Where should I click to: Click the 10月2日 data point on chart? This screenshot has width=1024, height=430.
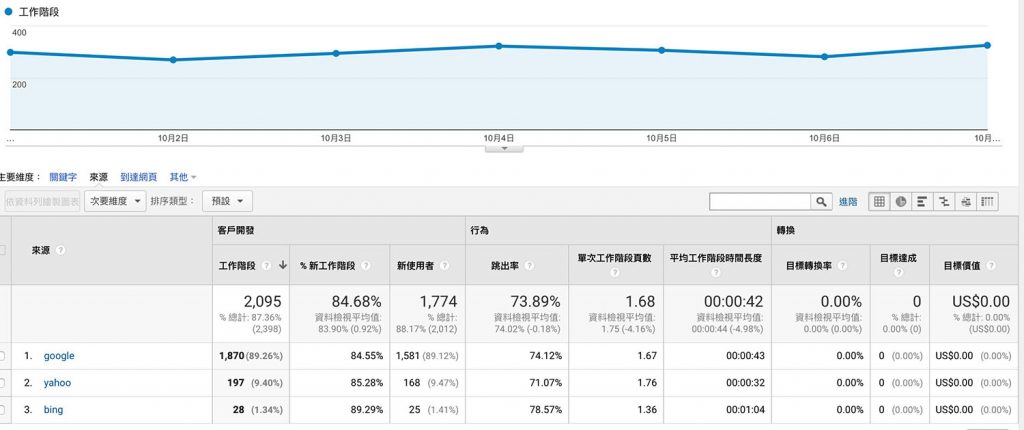click(173, 59)
